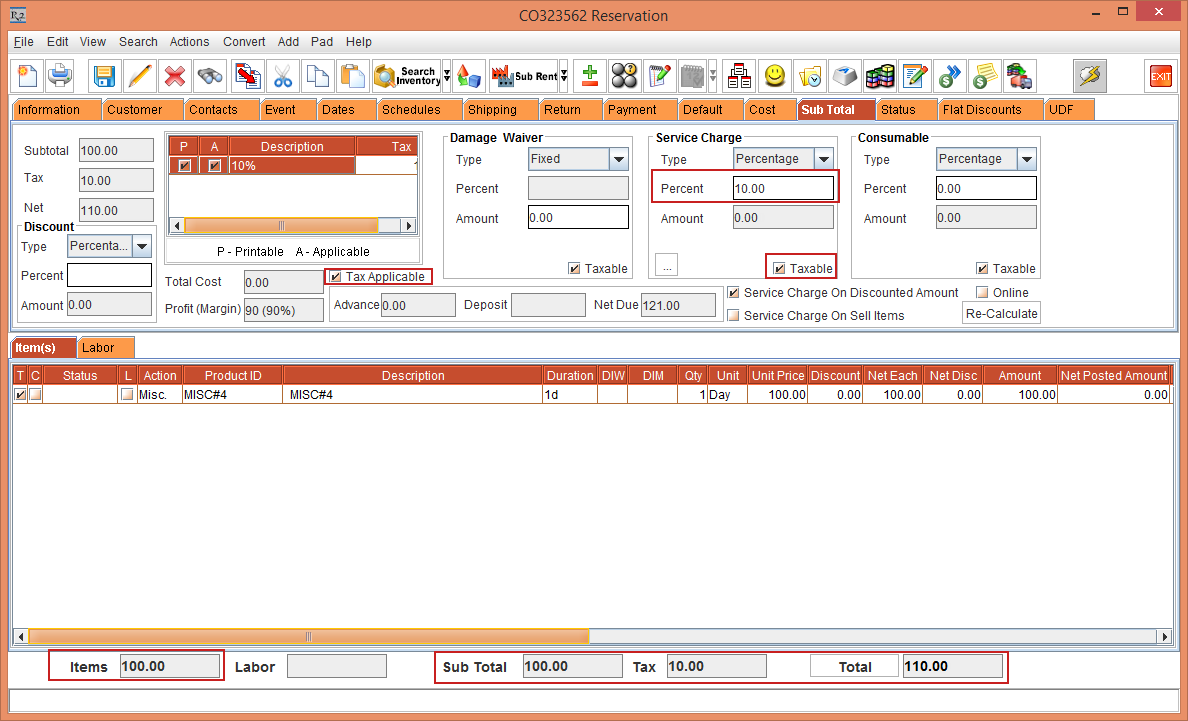
Task: Select the Save icon on the toolbar
Action: click(x=103, y=76)
